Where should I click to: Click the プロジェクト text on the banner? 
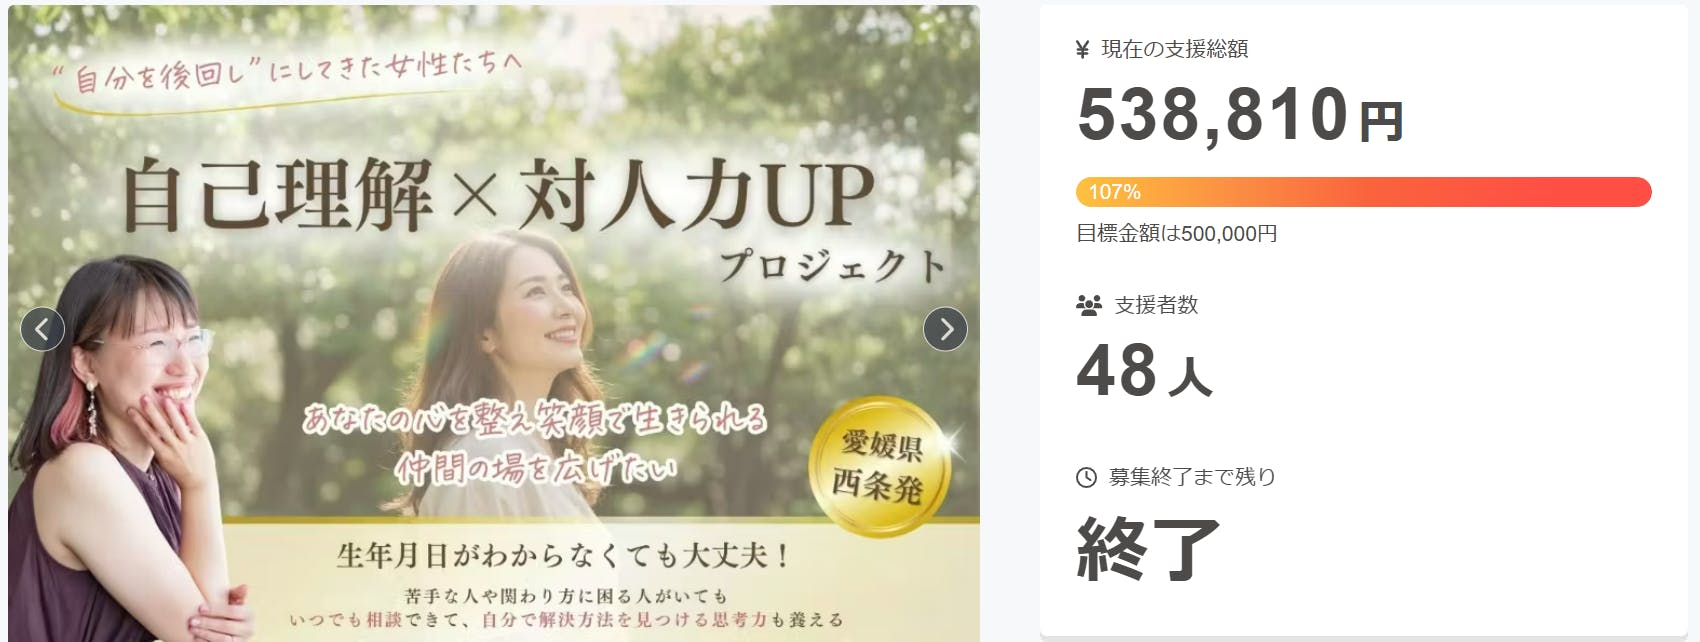[833, 265]
